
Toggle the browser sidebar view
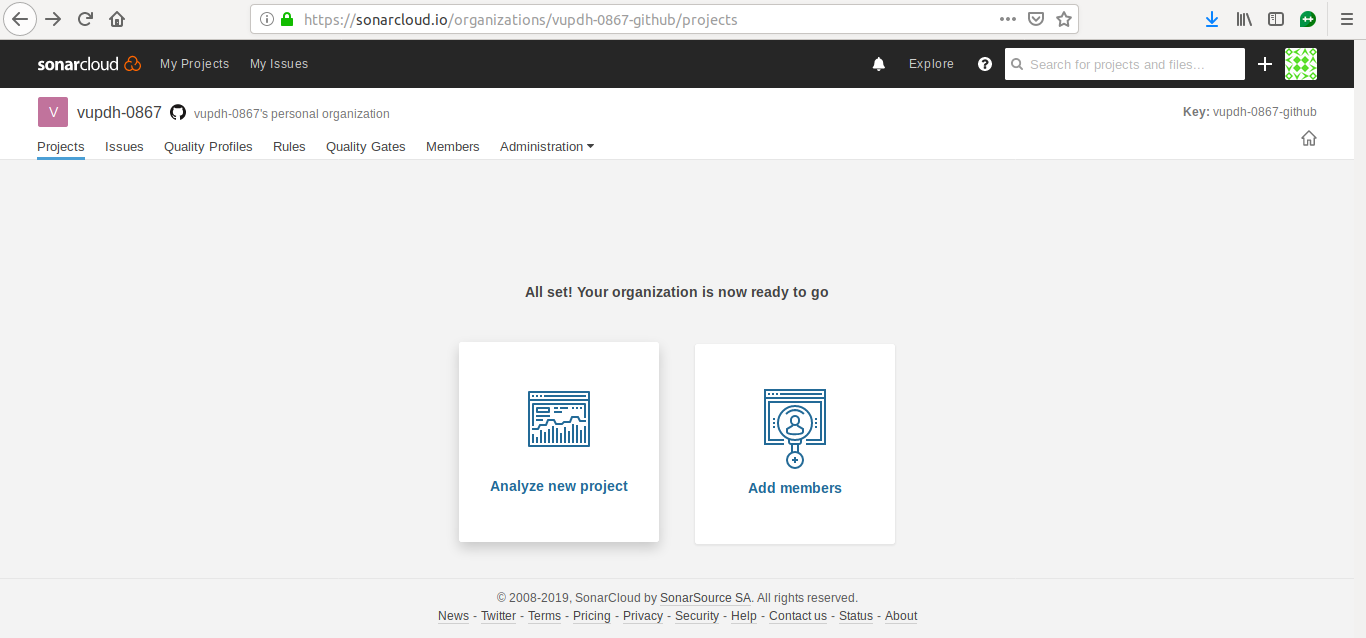pyautogui.click(x=1276, y=19)
